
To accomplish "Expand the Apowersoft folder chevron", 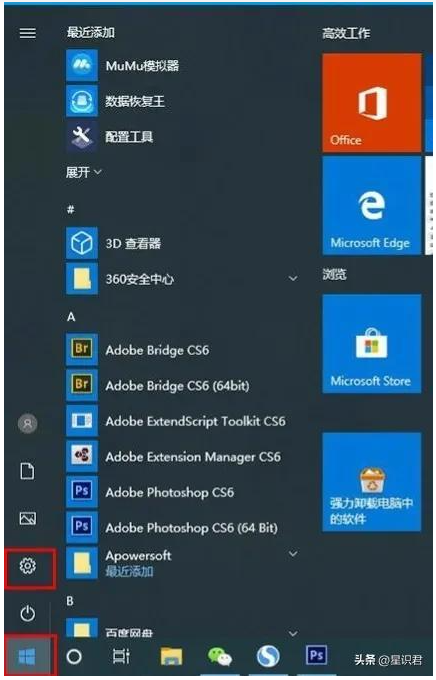I will [x=293, y=554].
